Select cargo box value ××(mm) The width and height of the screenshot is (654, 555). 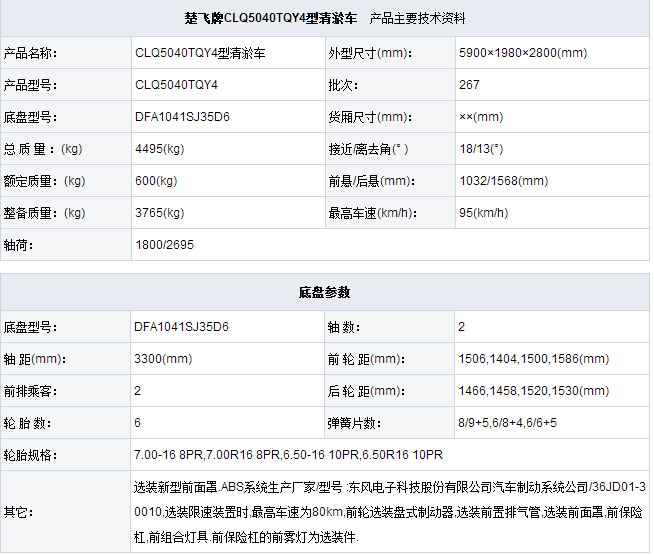481,117
